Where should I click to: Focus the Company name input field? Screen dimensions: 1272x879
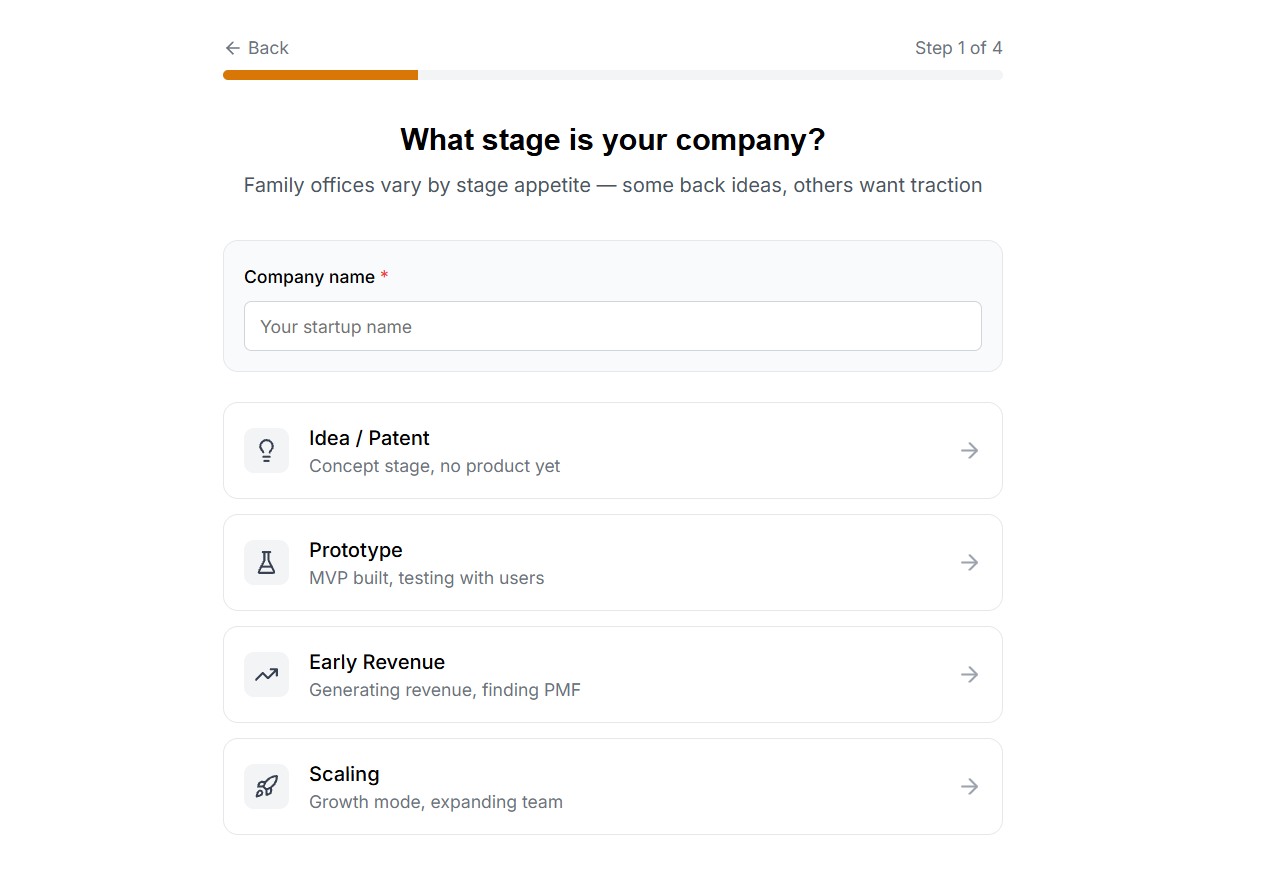pyautogui.click(x=612, y=327)
